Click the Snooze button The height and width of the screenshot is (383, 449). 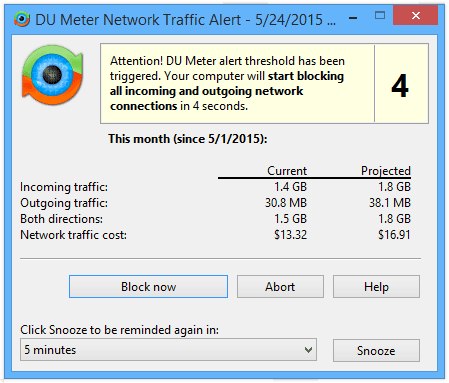376,351
